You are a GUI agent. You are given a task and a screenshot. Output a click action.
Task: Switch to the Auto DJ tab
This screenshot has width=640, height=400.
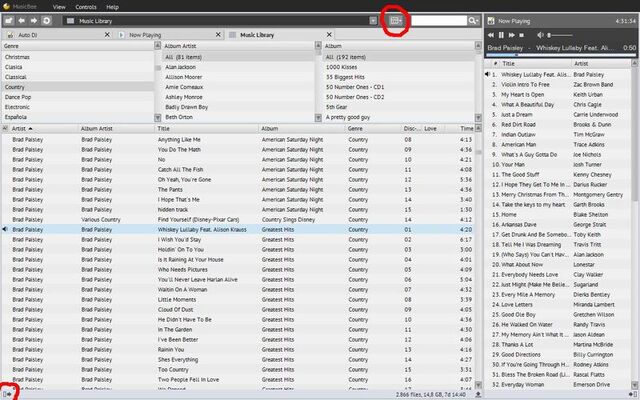pyautogui.click(x=57, y=35)
